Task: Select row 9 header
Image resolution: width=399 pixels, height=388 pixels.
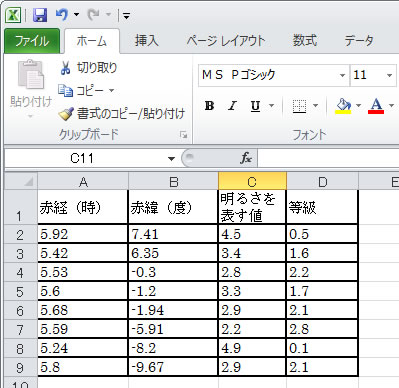Action: (x=21, y=367)
